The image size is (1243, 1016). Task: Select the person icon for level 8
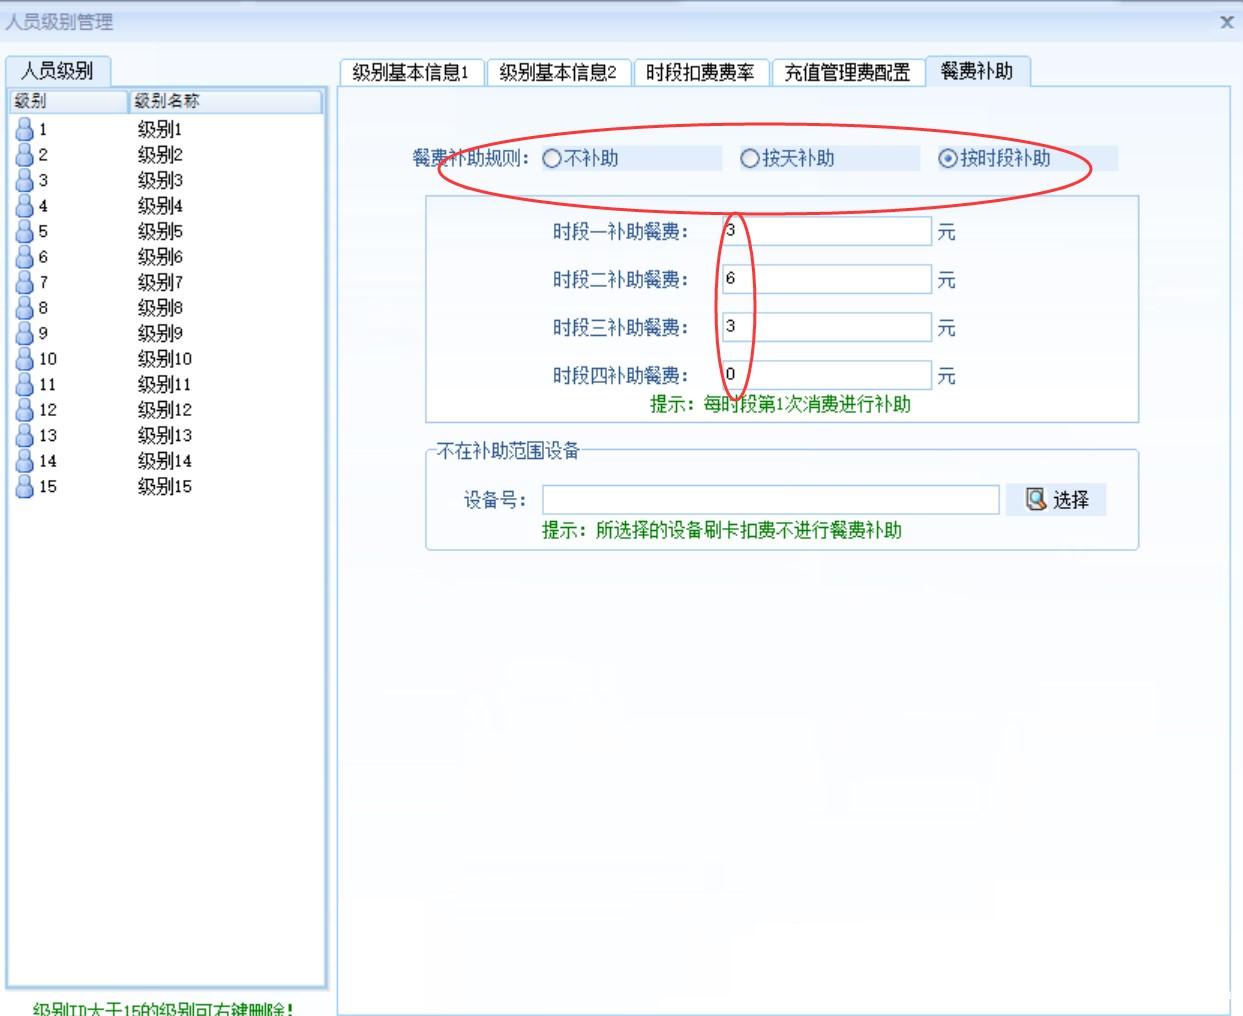[x=25, y=308]
